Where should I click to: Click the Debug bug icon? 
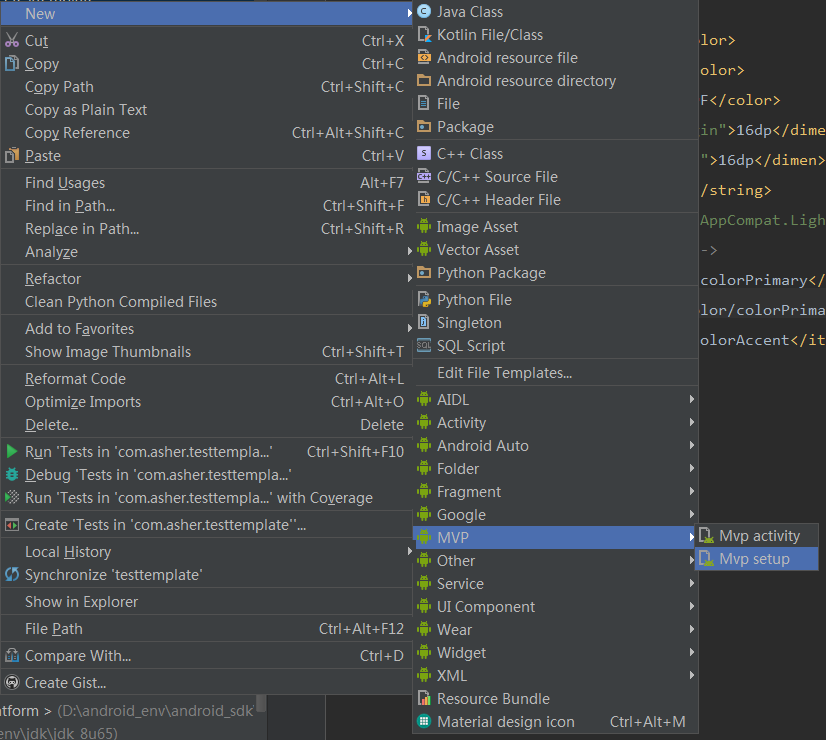point(12,475)
